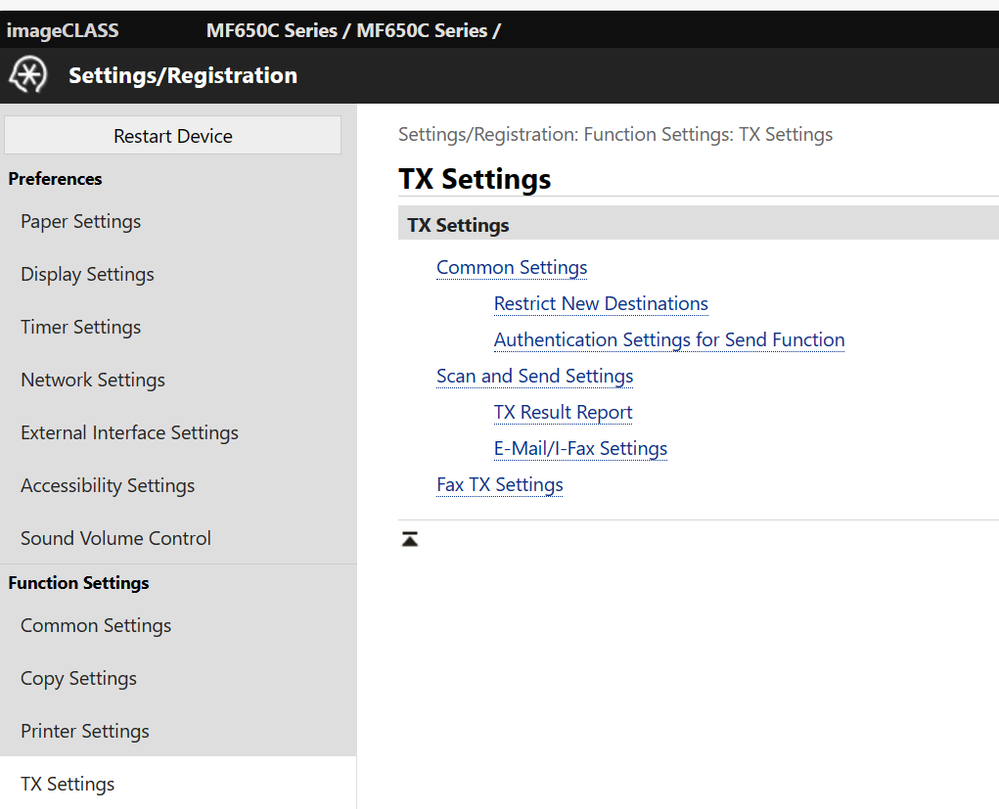Open Common Settings under TX Settings
The width and height of the screenshot is (999, 809).
tap(511, 267)
